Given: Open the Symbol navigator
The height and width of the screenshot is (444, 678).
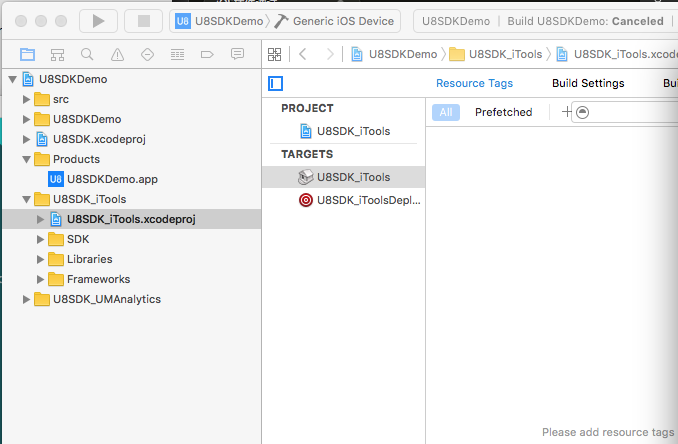Looking at the screenshot, I should click(x=57, y=54).
